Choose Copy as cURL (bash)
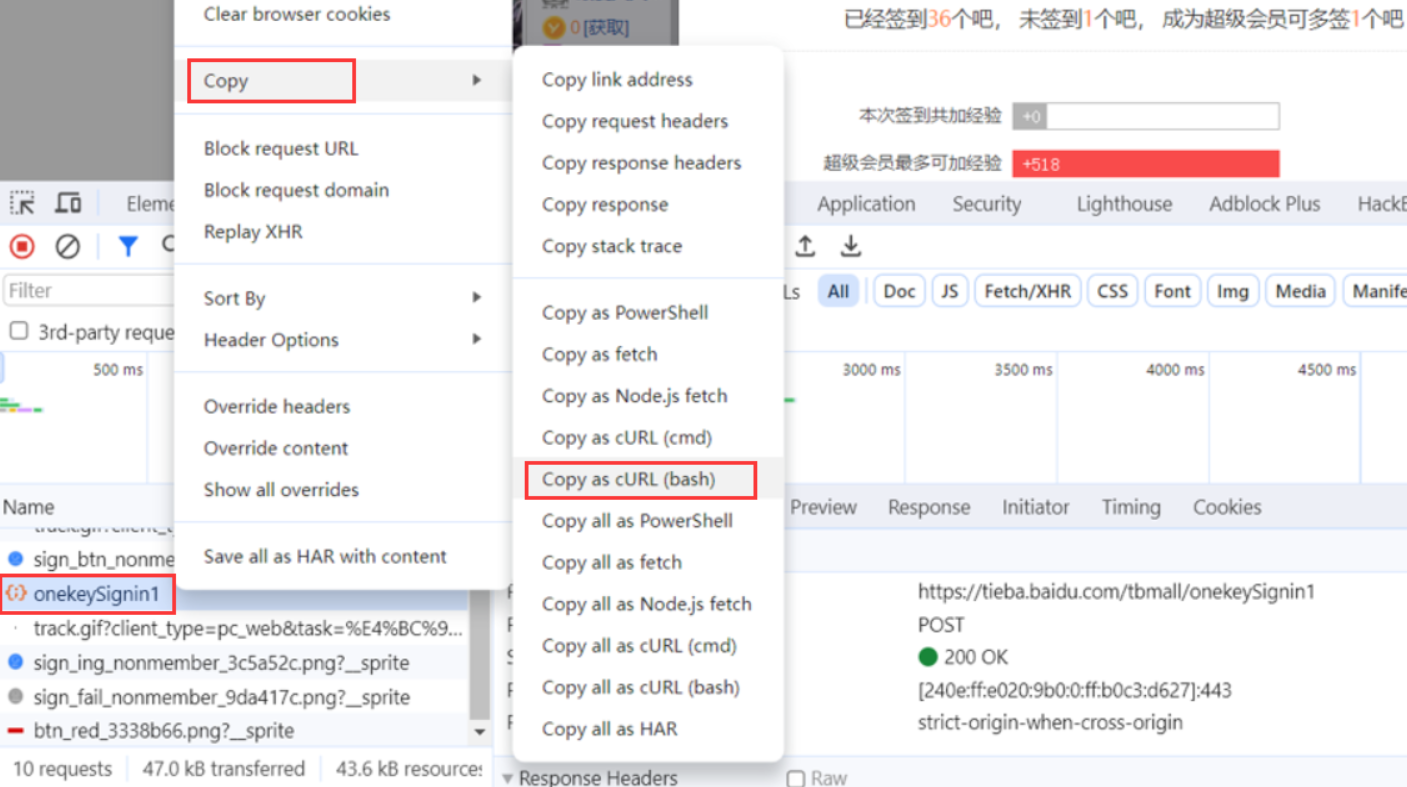The image size is (1407, 787). pyautogui.click(x=629, y=479)
